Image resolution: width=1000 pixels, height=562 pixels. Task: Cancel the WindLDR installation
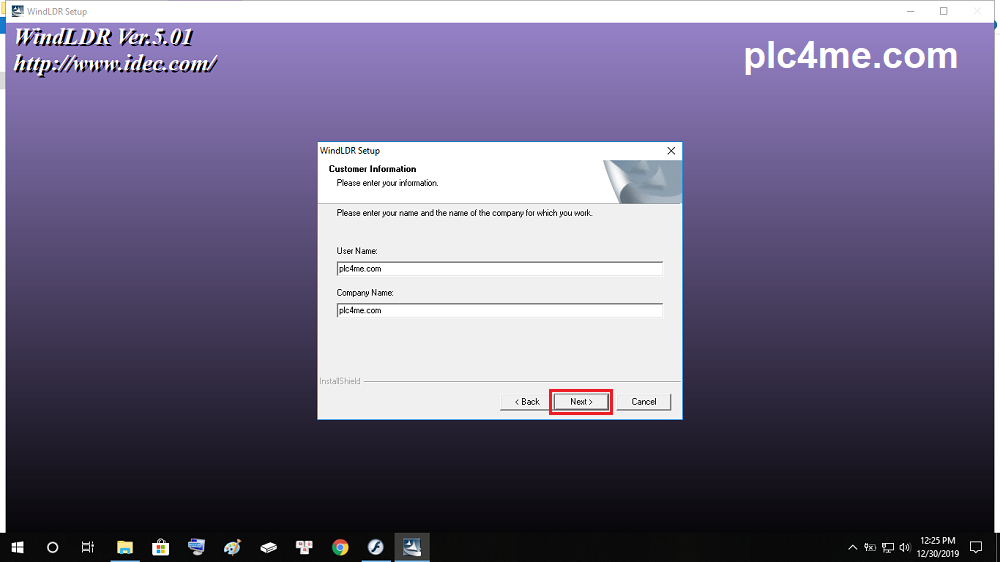[x=644, y=402]
